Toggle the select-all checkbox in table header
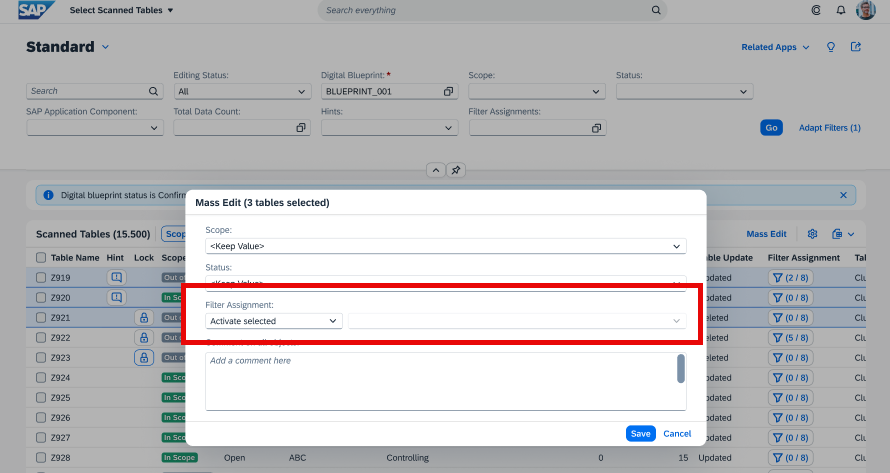890x473 pixels. pyautogui.click(x=41, y=258)
